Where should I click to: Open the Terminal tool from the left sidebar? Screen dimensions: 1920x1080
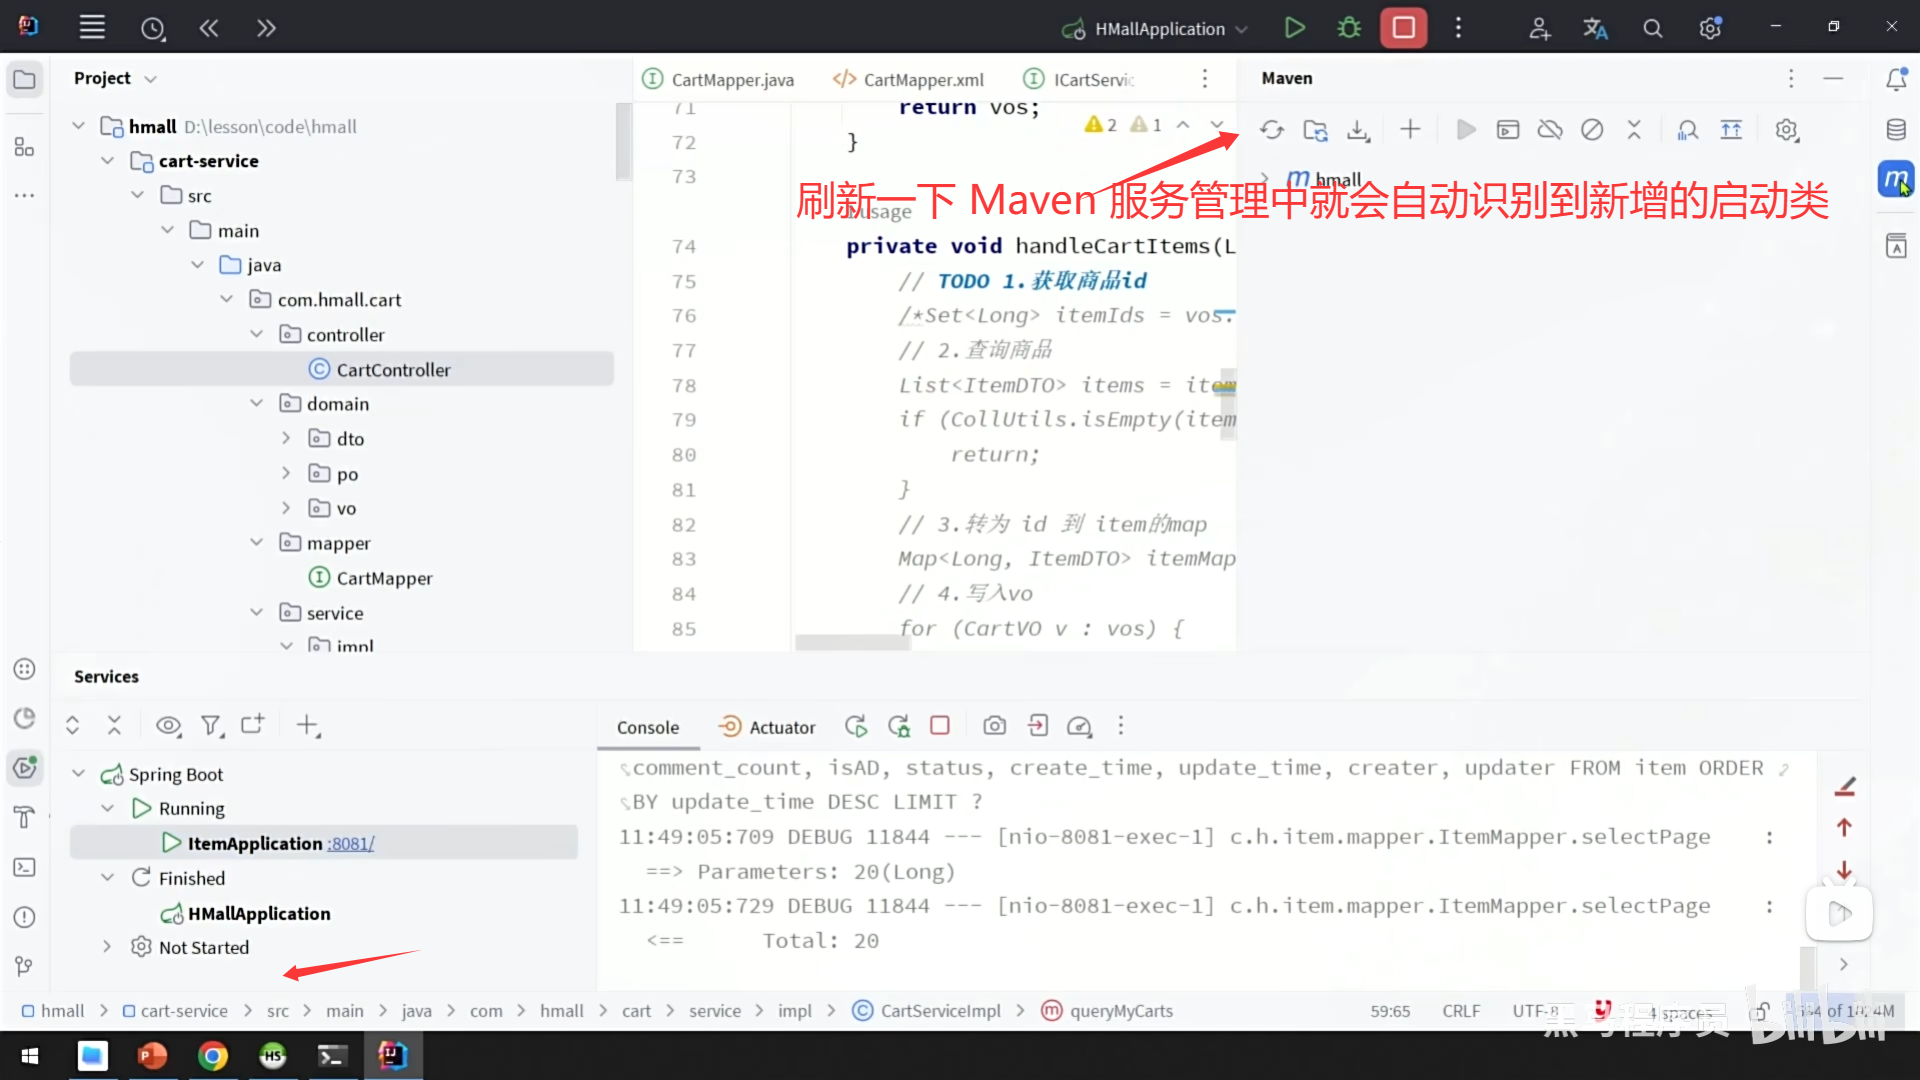click(x=24, y=866)
